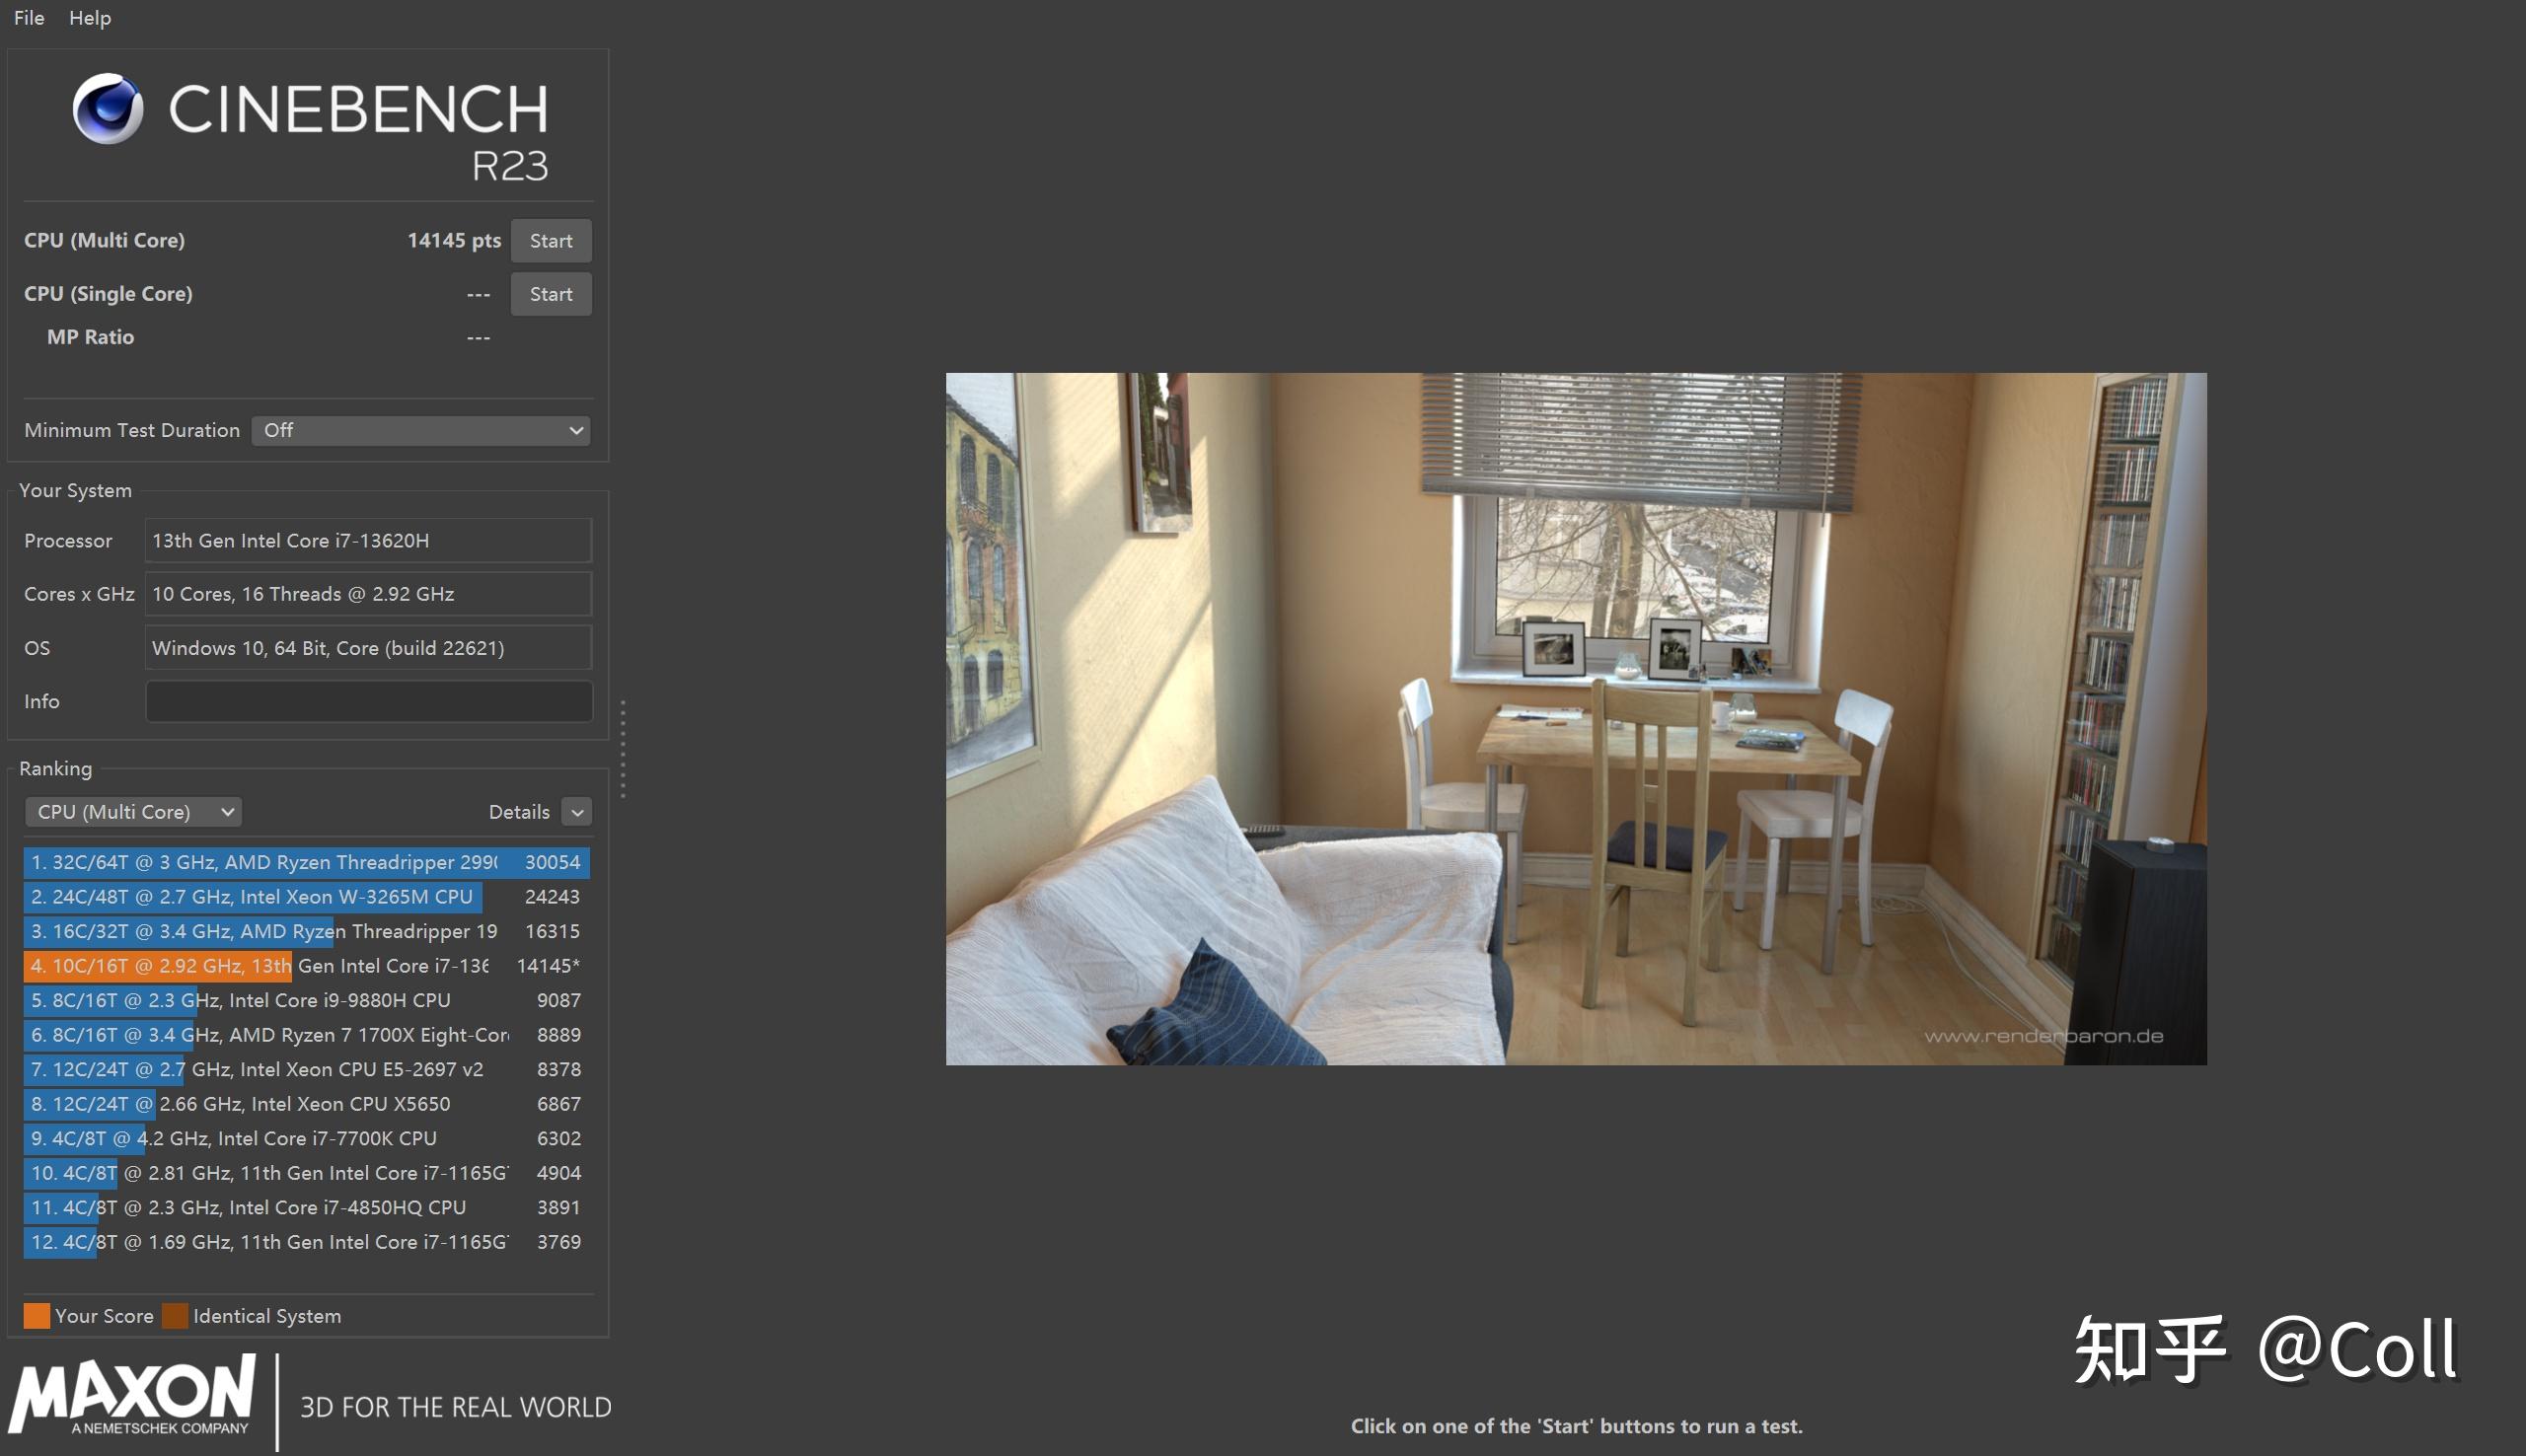
Task: Click the empty Info input field
Action: coord(368,702)
